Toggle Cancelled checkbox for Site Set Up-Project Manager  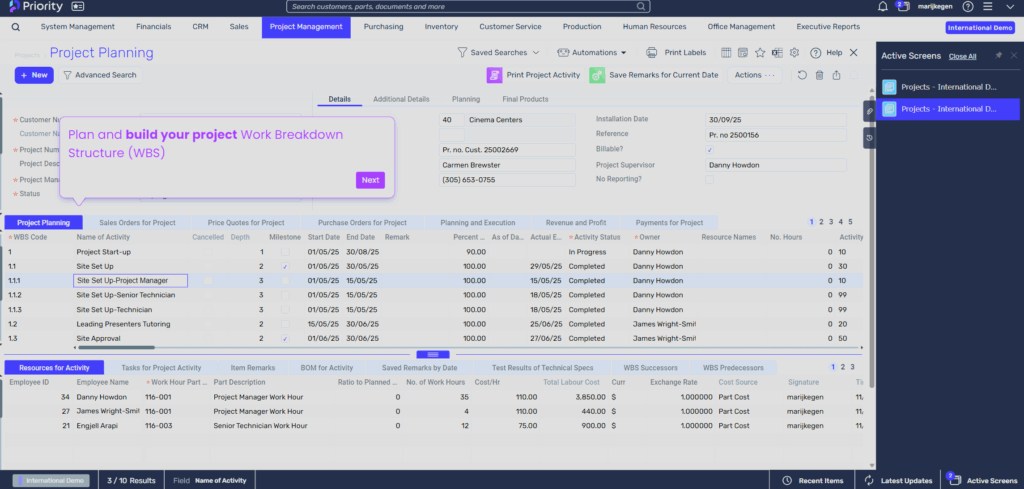(208, 281)
